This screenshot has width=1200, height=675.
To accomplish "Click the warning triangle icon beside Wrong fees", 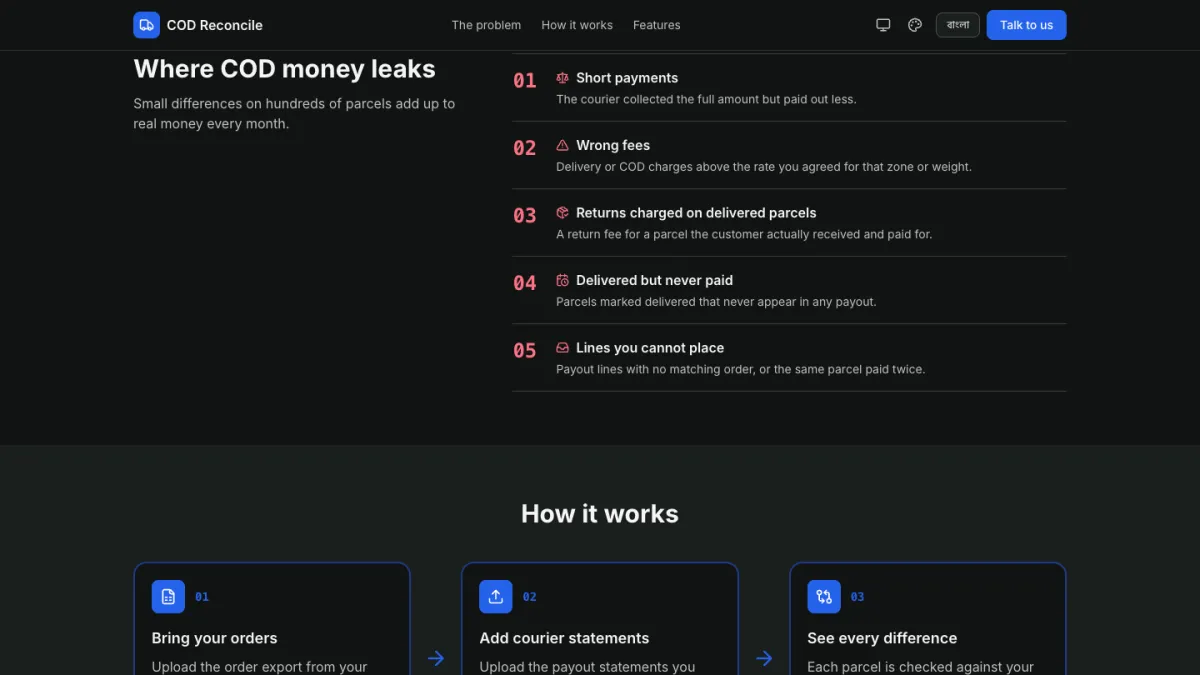I will [563, 145].
